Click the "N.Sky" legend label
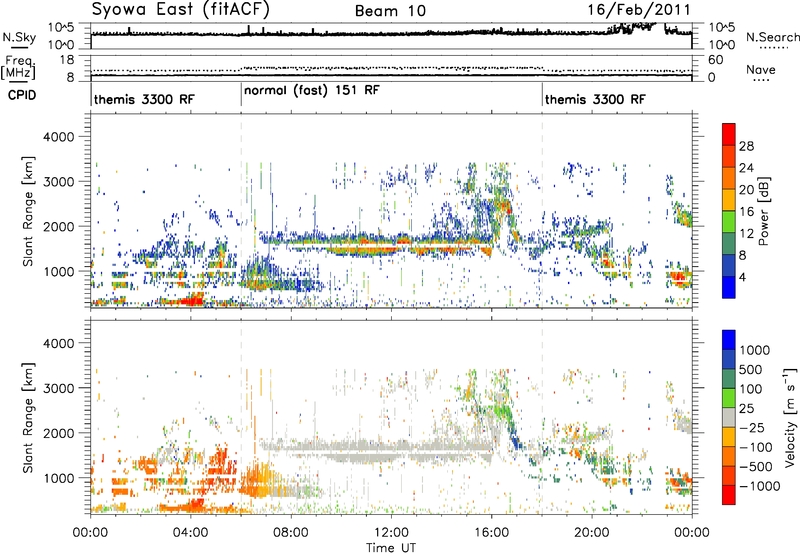This screenshot has width=800, height=554. click(x=19, y=37)
